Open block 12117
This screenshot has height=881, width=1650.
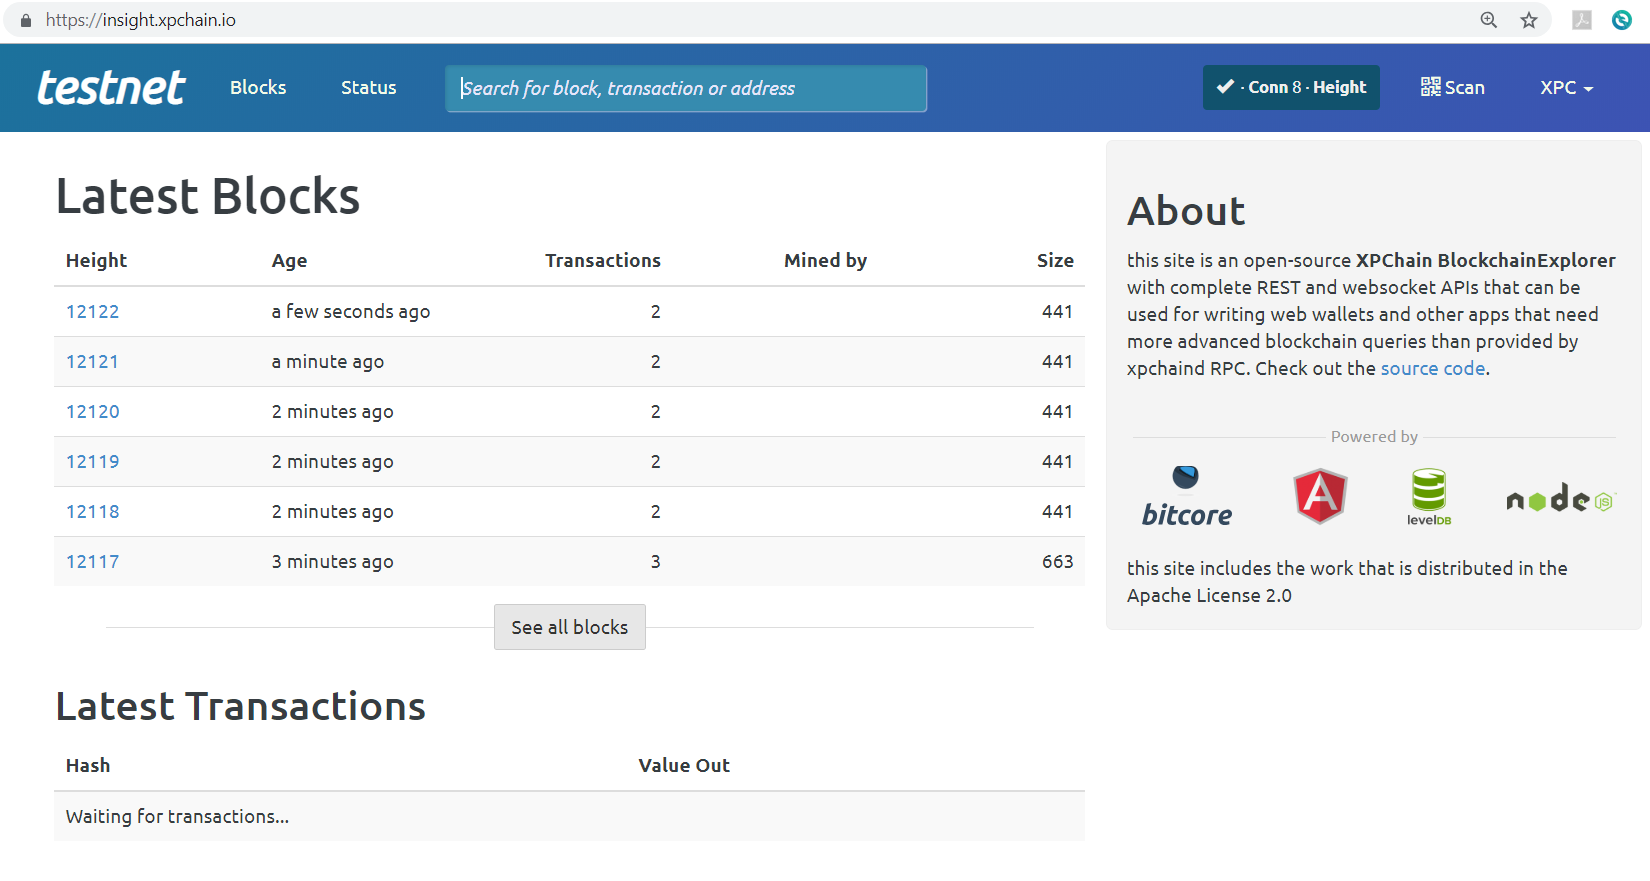tap(92, 562)
